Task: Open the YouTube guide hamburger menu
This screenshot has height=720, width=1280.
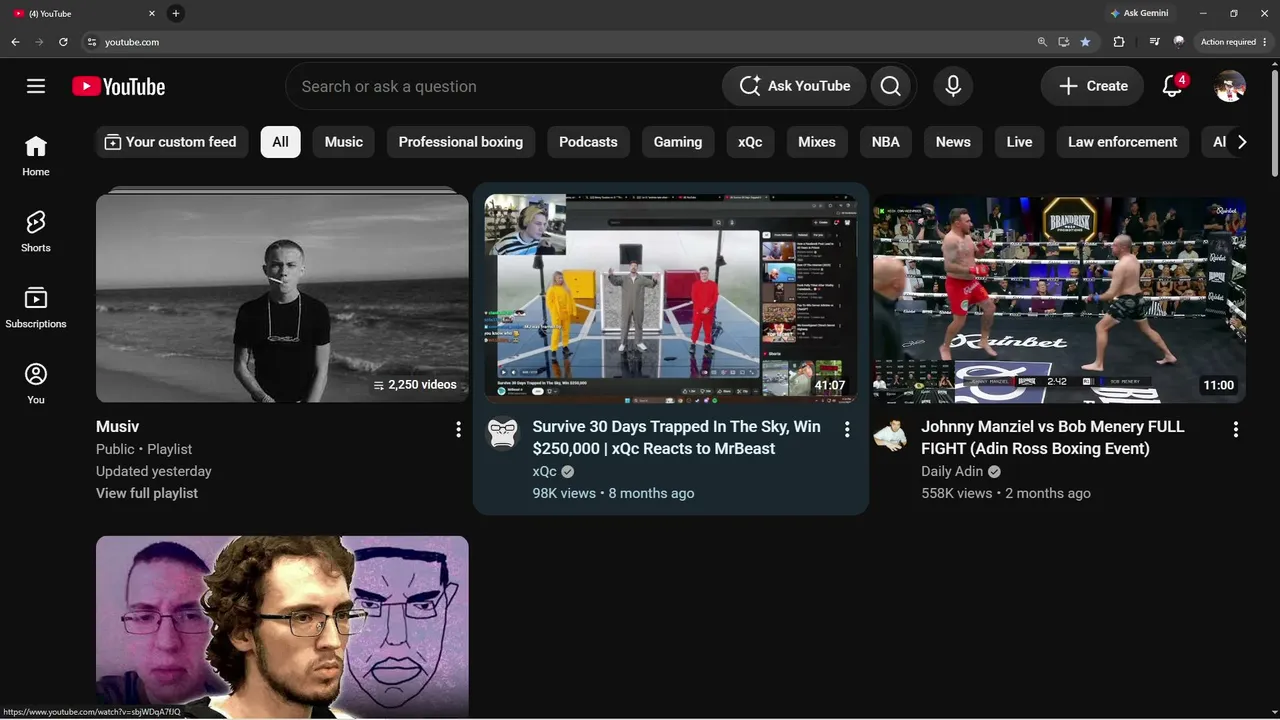Action: coord(36,86)
